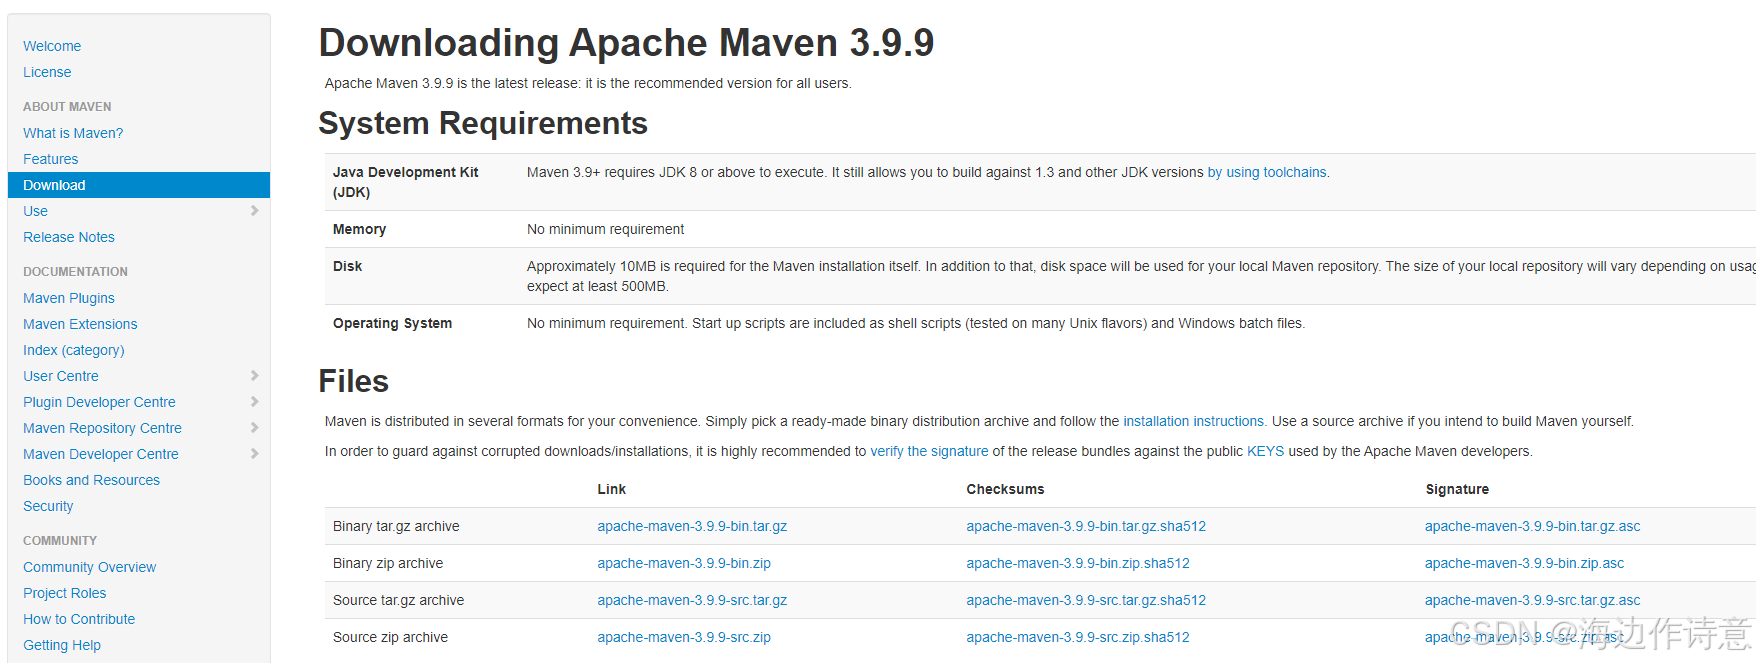Image resolution: width=1756 pixels, height=663 pixels.
Task: Follow the 'verify the signature' link
Action: click(x=929, y=451)
